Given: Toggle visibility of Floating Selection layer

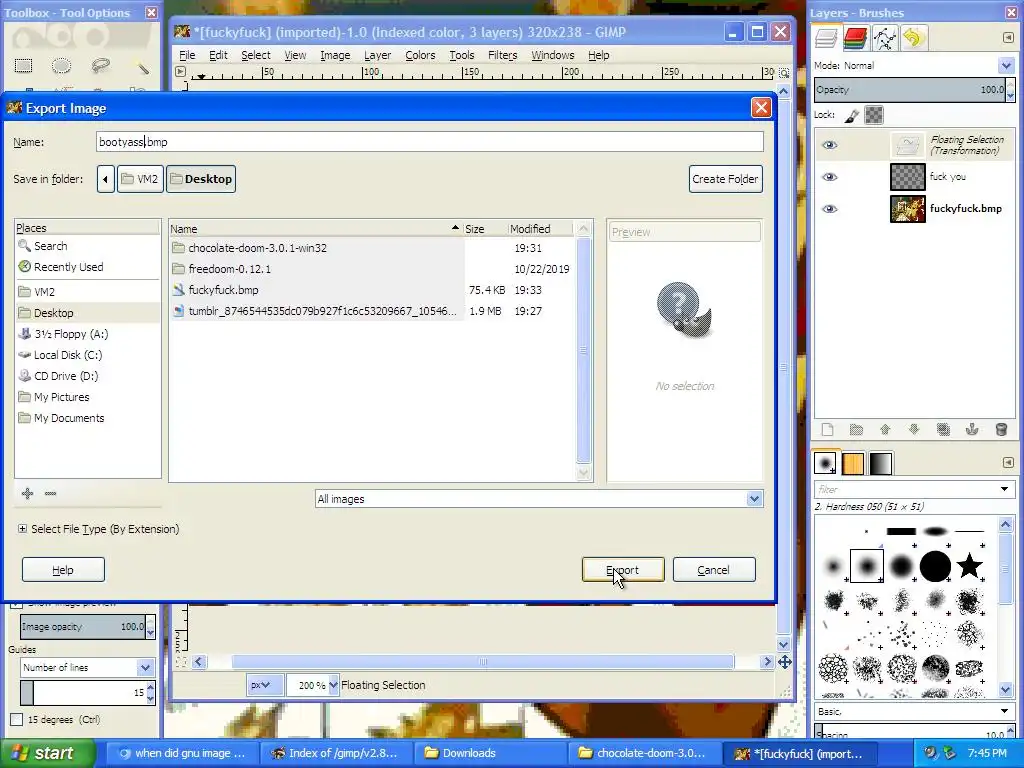Looking at the screenshot, I should (829, 145).
